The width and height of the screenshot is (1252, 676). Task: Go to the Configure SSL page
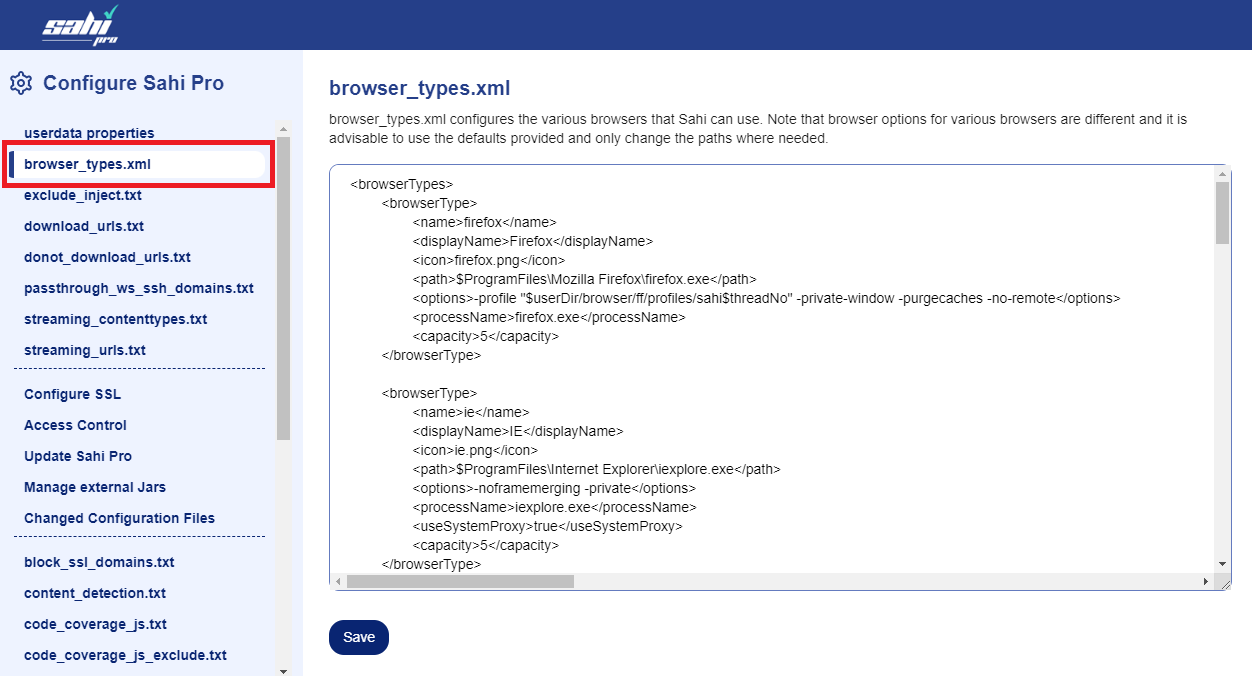pos(72,394)
